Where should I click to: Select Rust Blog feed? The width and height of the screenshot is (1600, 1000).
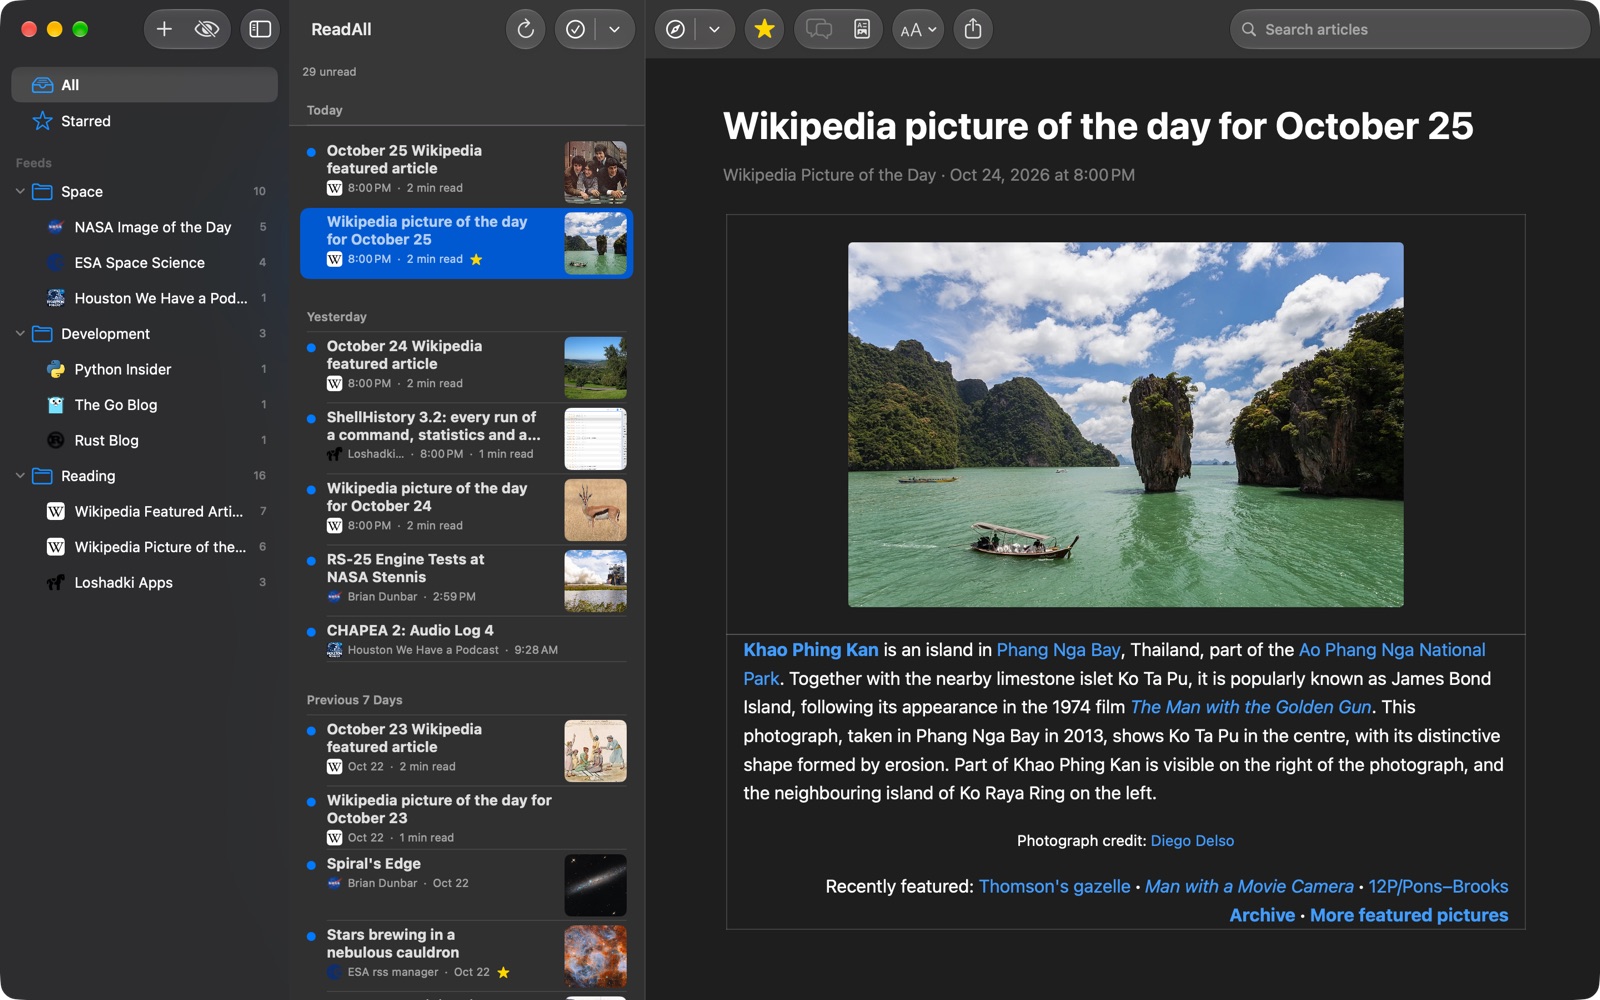[145, 440]
